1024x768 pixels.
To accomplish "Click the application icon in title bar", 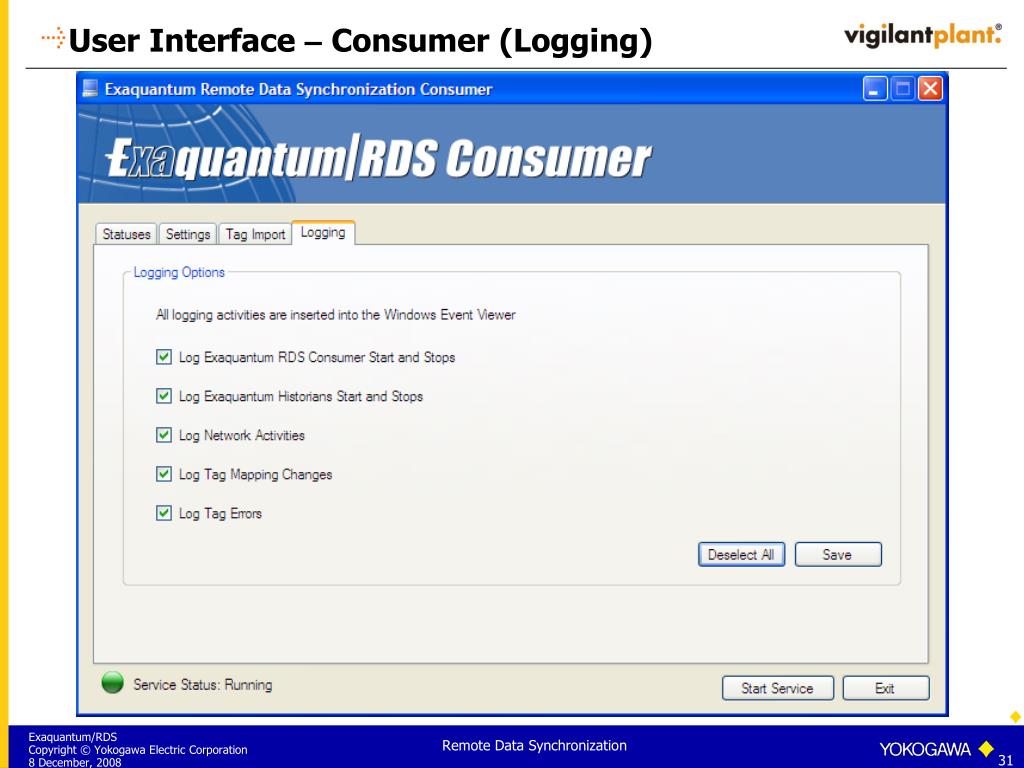I will 90,89.
